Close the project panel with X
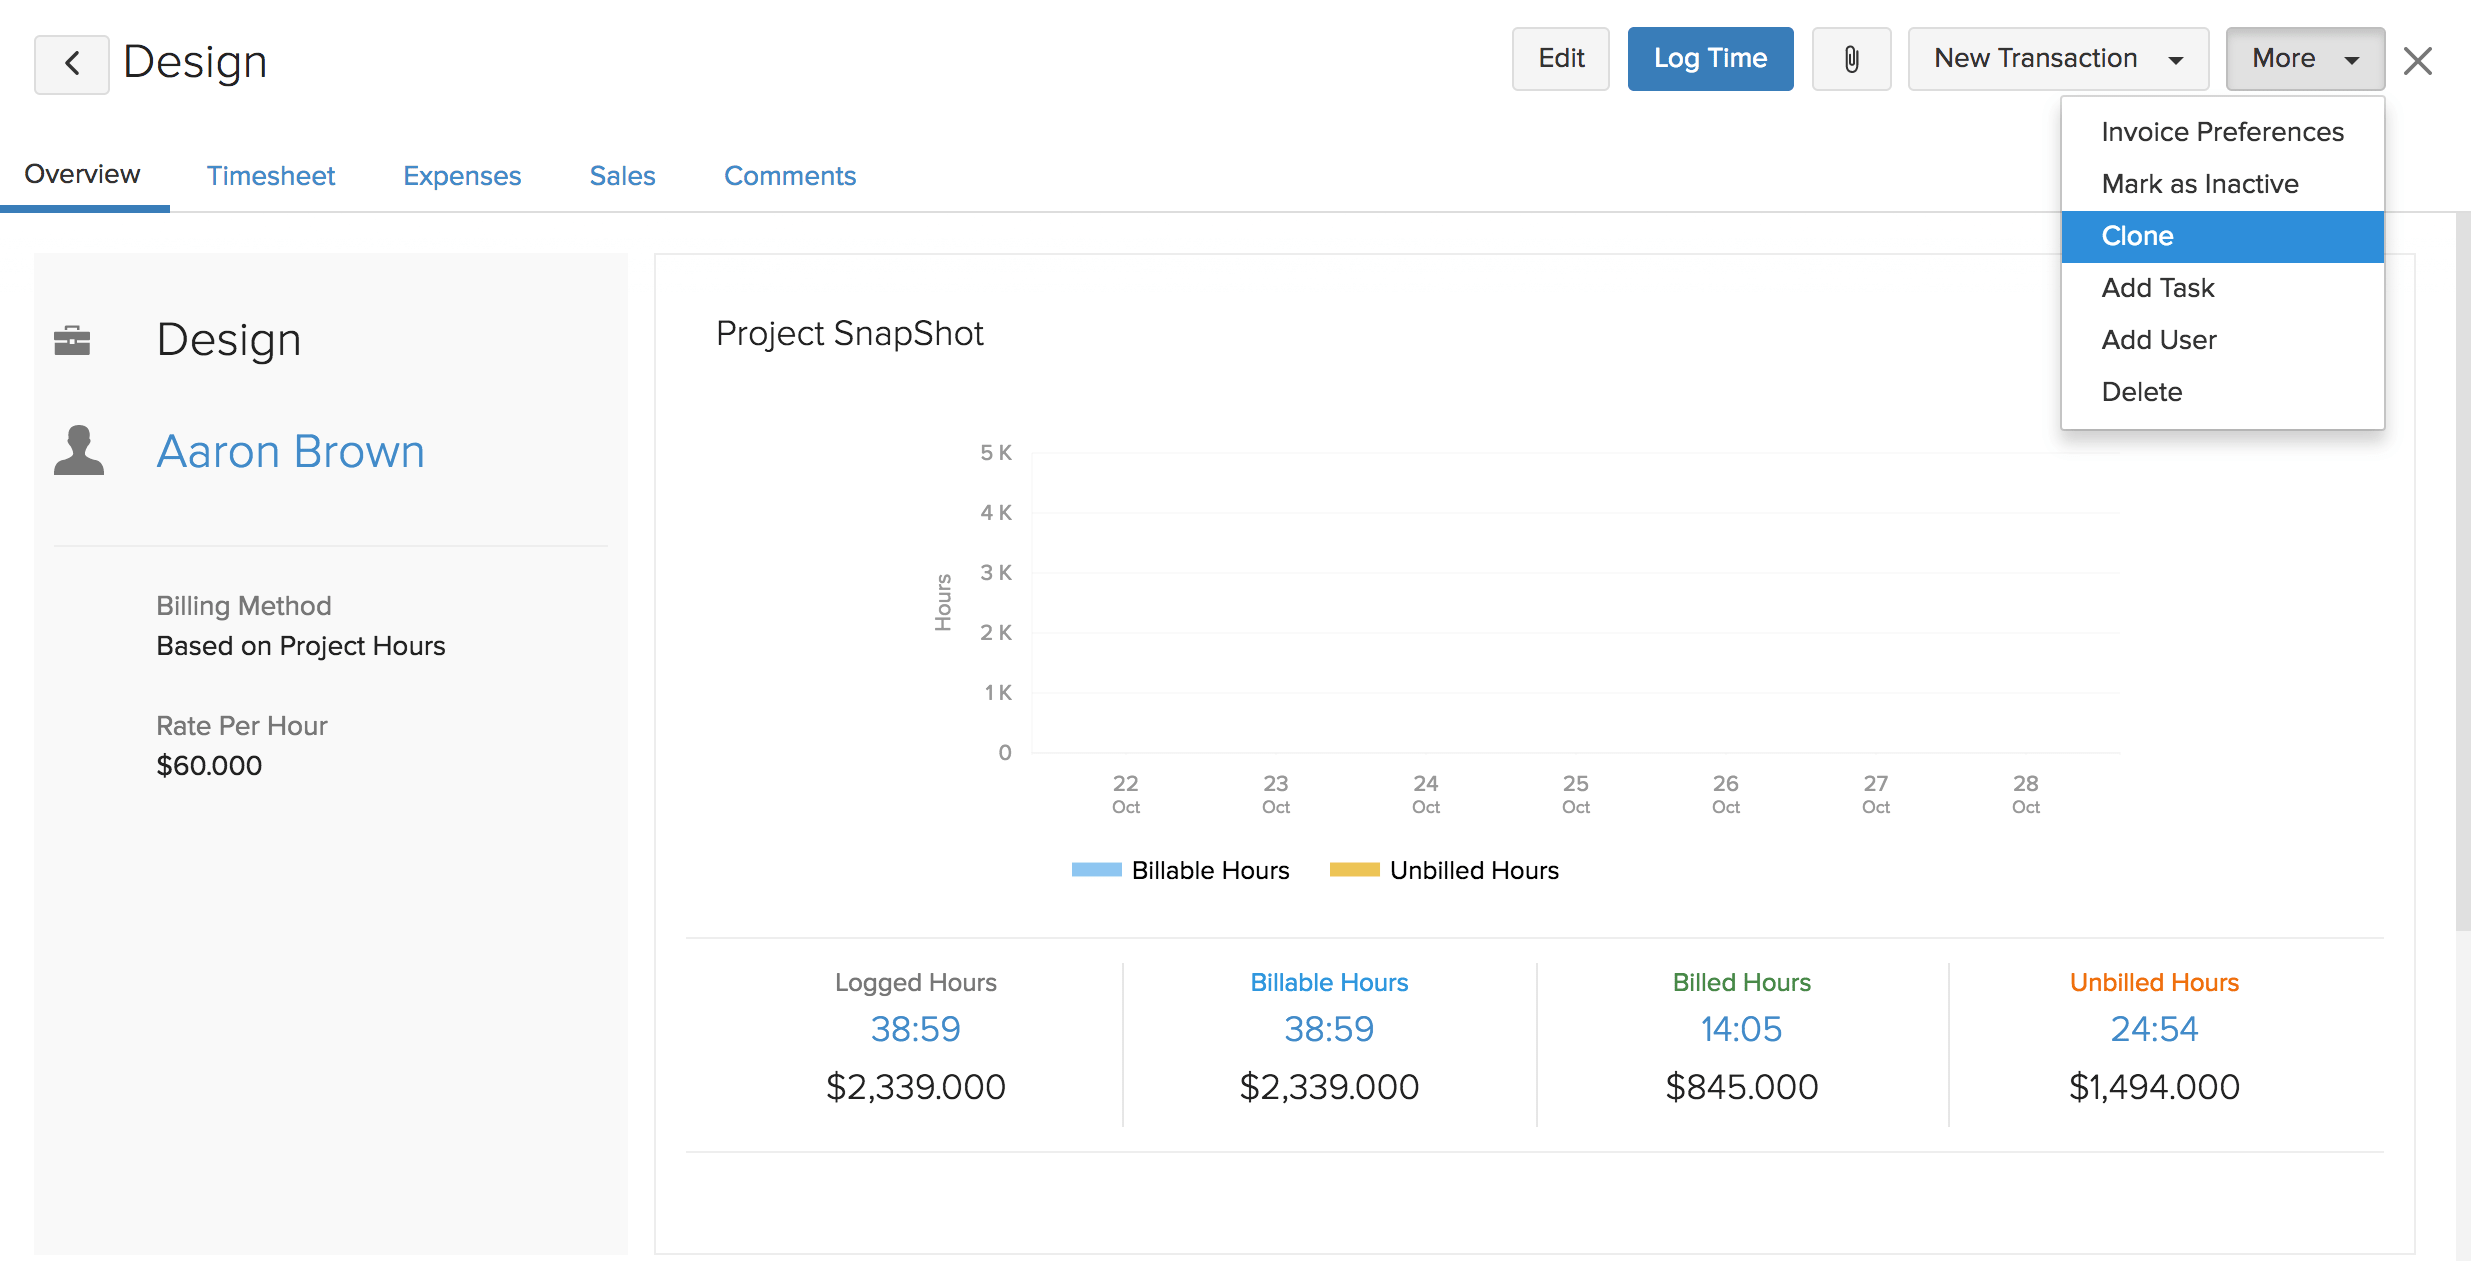2471x1261 pixels. pyautogui.click(x=2417, y=62)
